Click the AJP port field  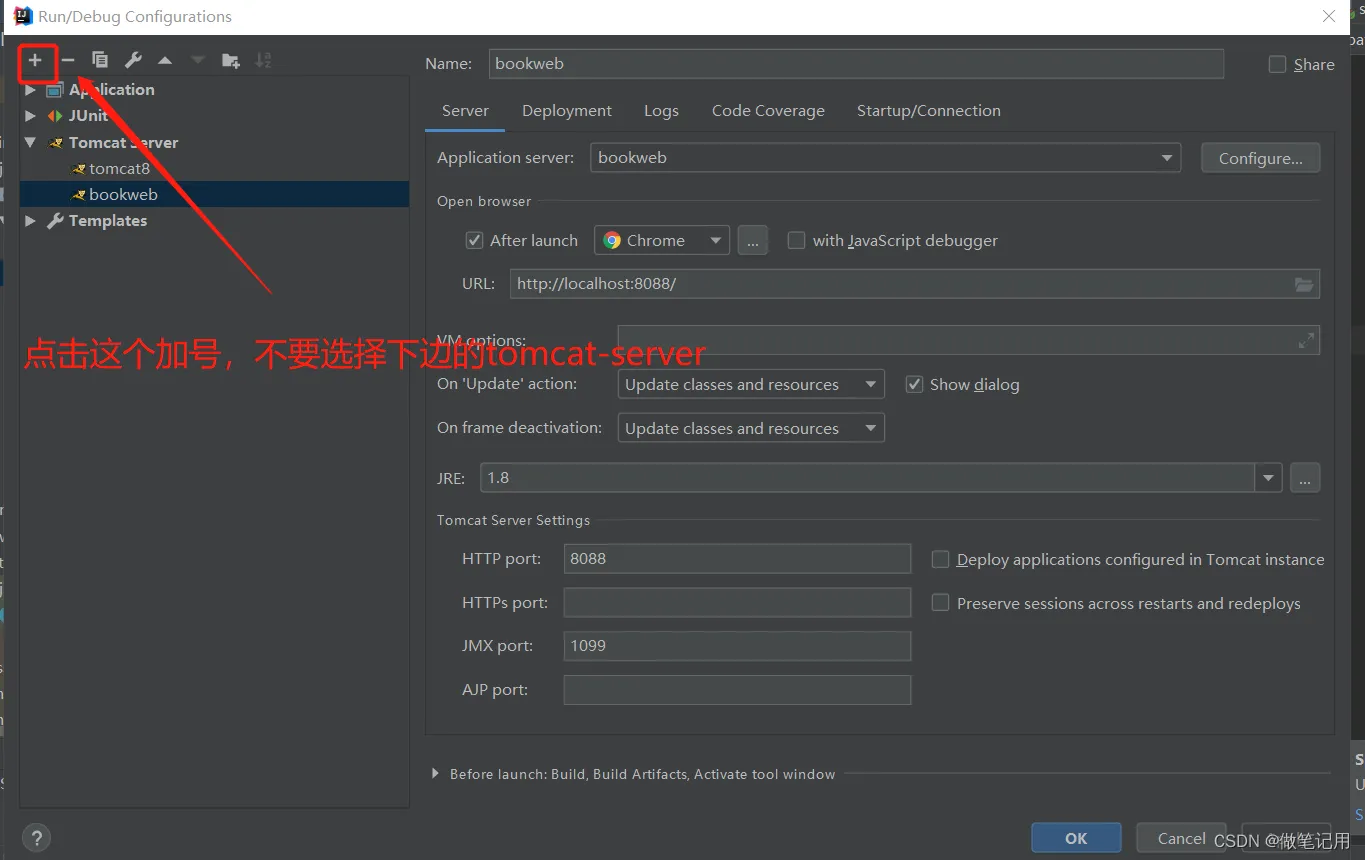(x=737, y=690)
